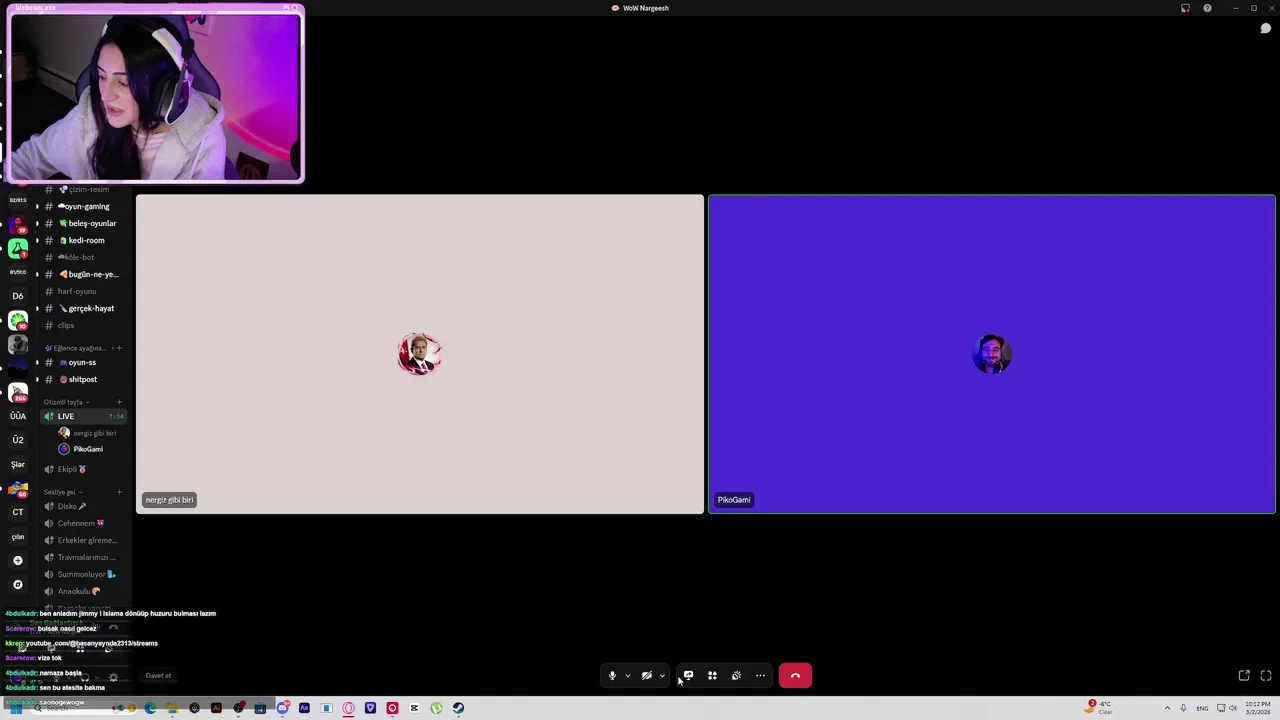Start screen sharing from call controls
1280x720 pixels.
click(x=688, y=676)
